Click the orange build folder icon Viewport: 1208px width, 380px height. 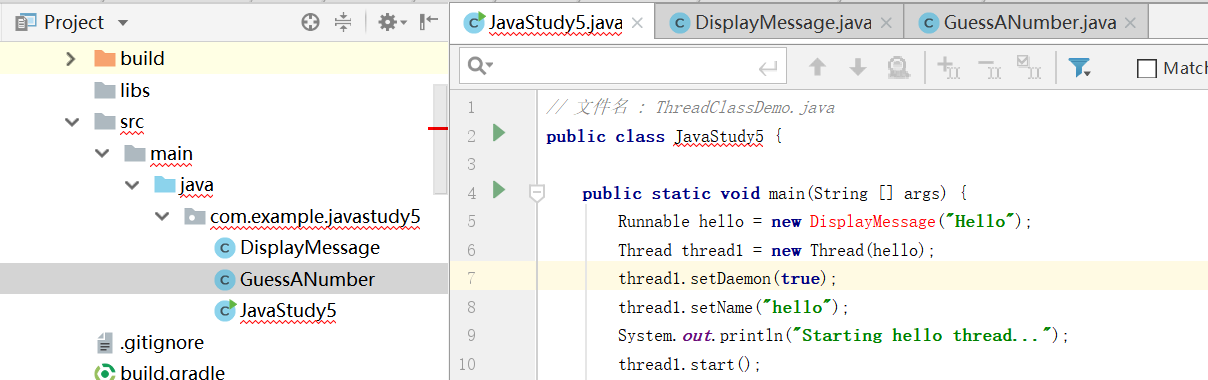point(104,58)
